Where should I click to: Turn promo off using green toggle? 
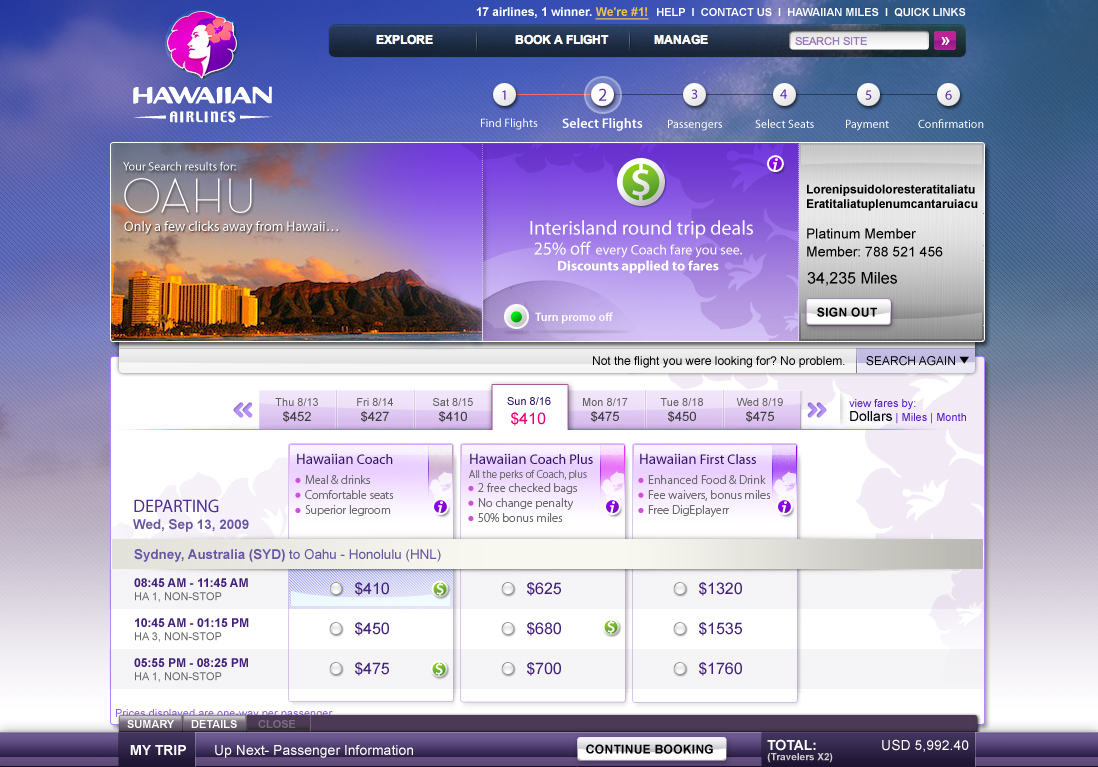pyautogui.click(x=516, y=317)
